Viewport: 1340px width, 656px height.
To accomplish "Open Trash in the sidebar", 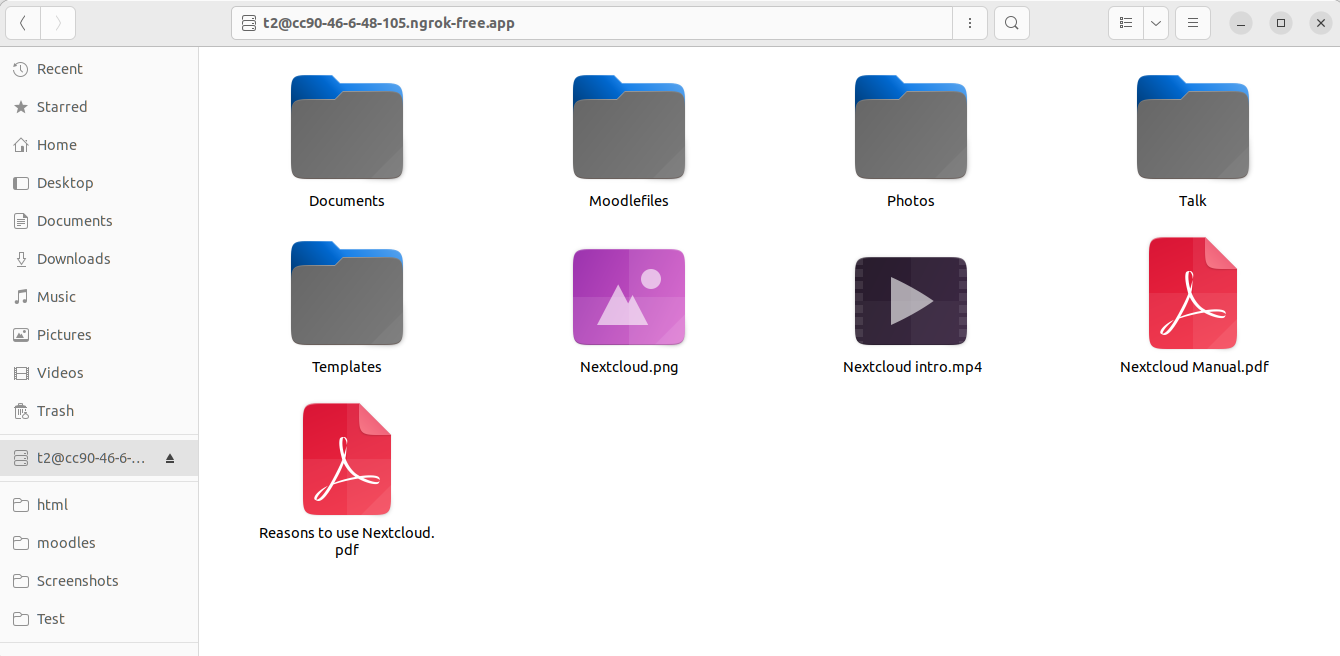I will [99, 411].
